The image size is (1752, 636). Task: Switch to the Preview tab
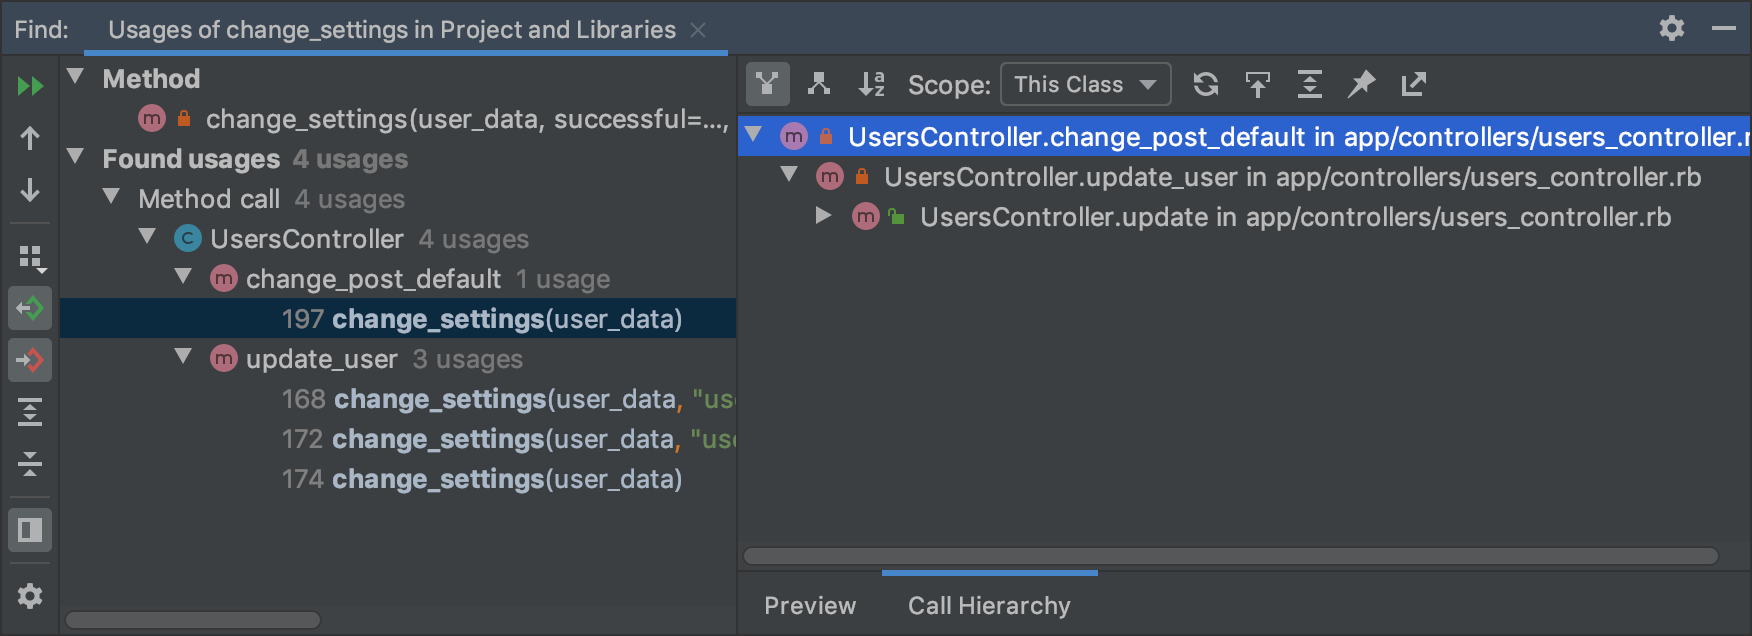810,605
